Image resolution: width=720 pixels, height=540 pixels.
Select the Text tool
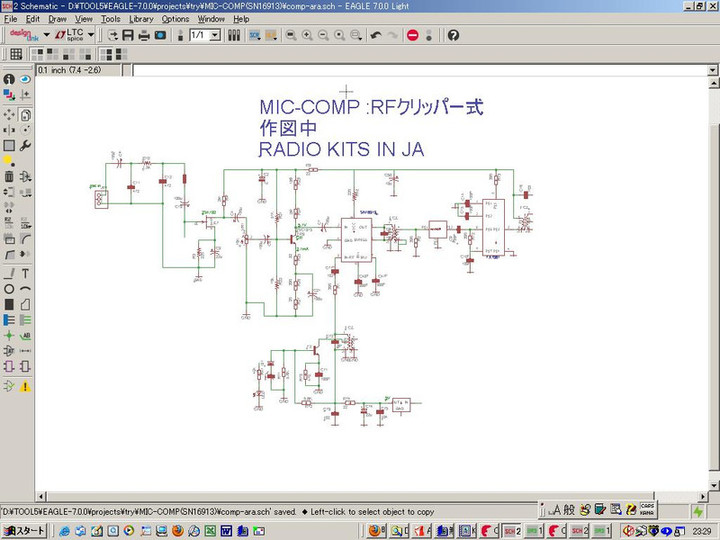click(25, 273)
